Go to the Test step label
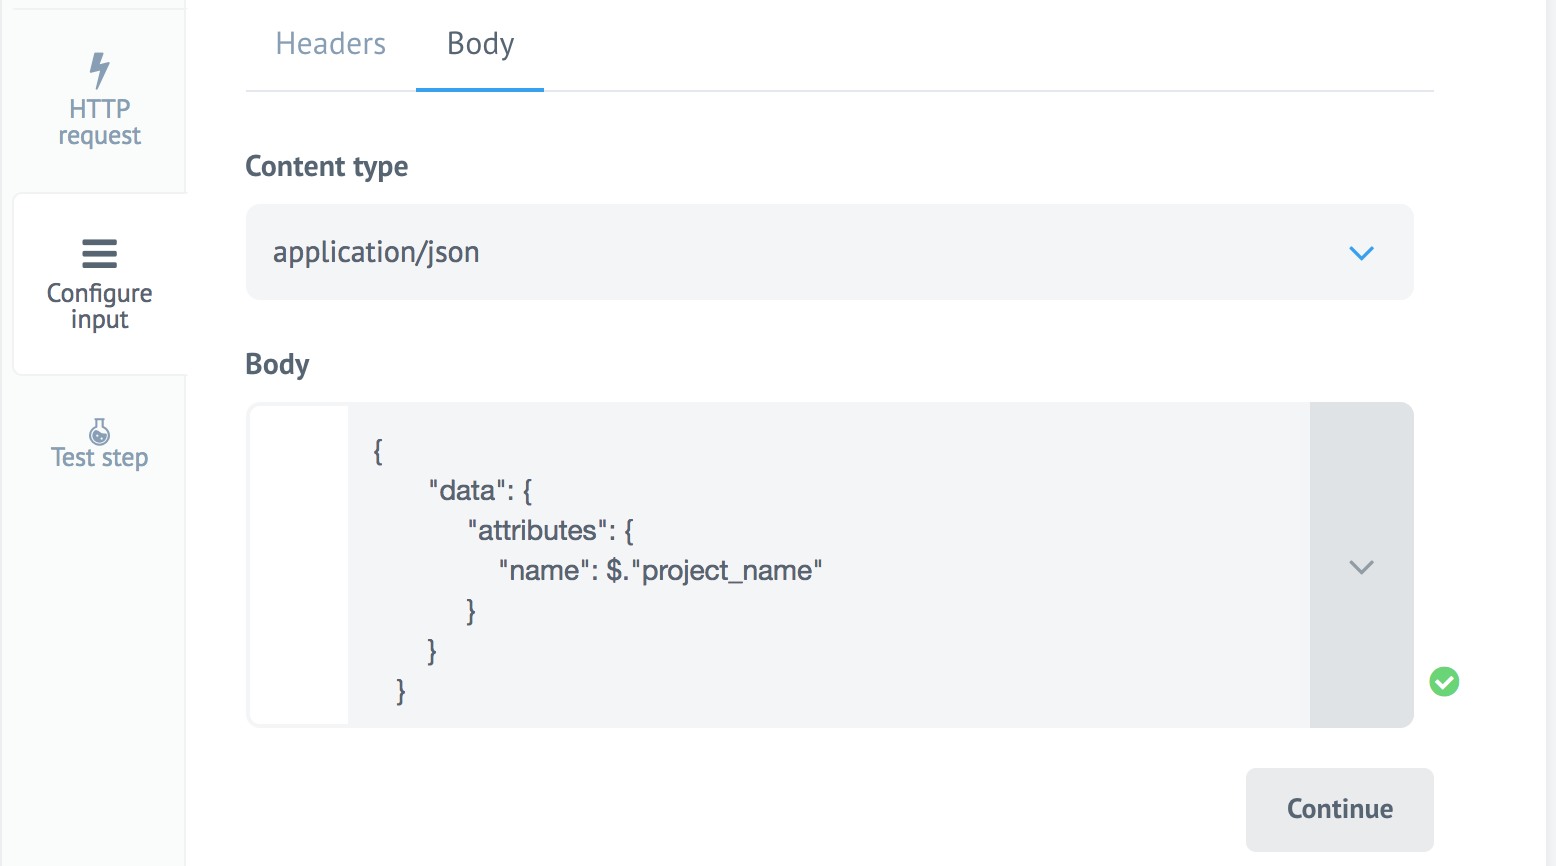This screenshot has width=1556, height=866. tap(99, 458)
